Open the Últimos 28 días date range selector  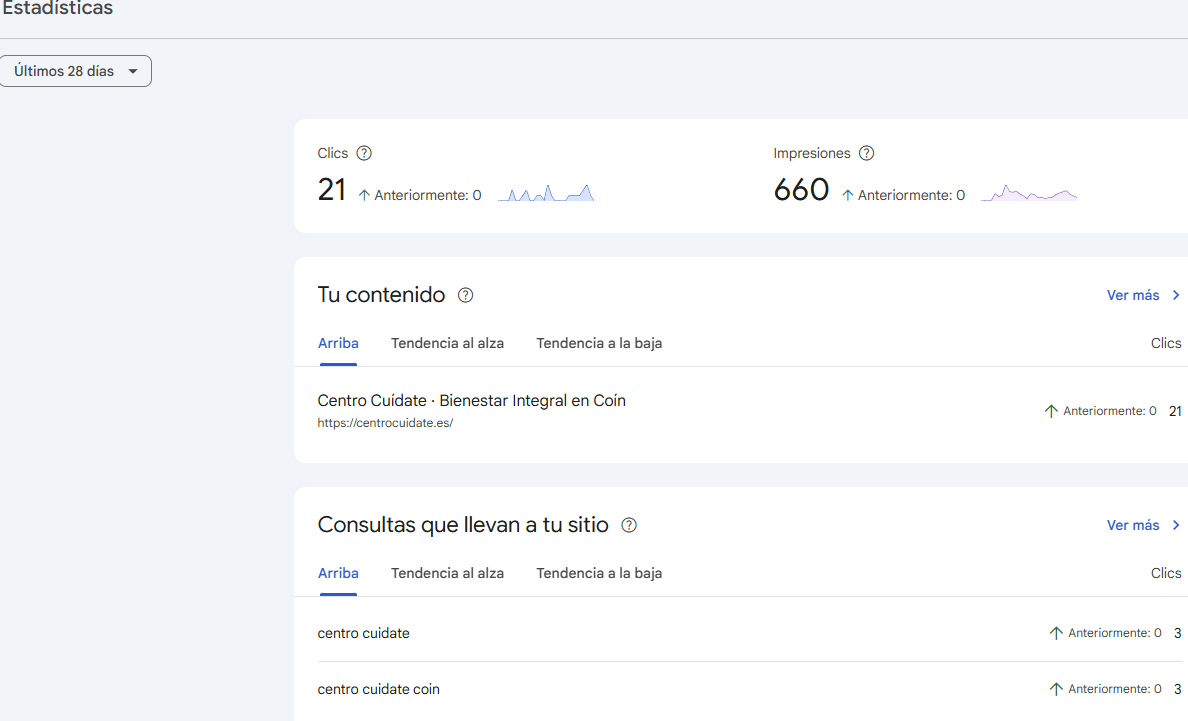click(75, 70)
